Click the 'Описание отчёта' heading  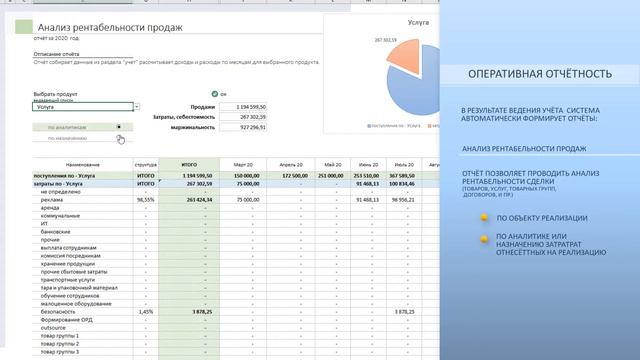click(56, 54)
